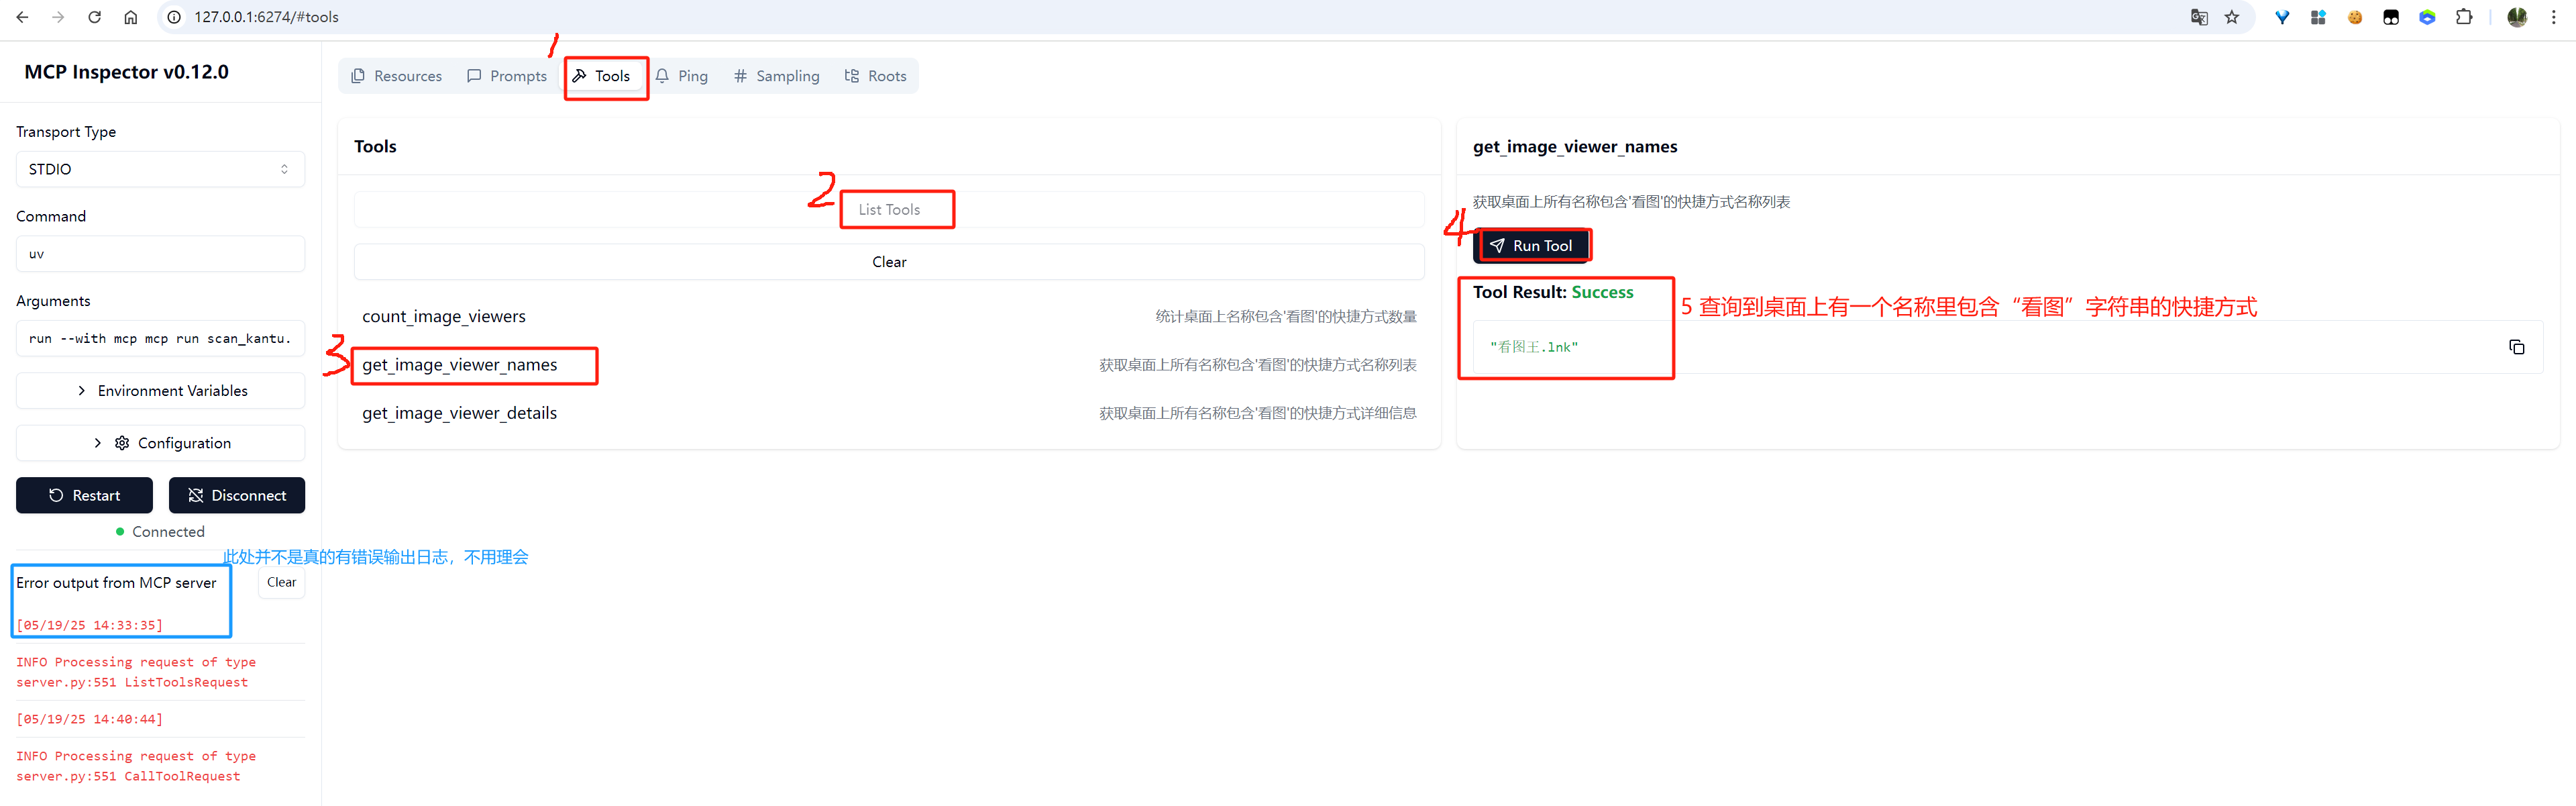The width and height of the screenshot is (2576, 806).
Task: Click the browser reload icon
Action: point(94,17)
